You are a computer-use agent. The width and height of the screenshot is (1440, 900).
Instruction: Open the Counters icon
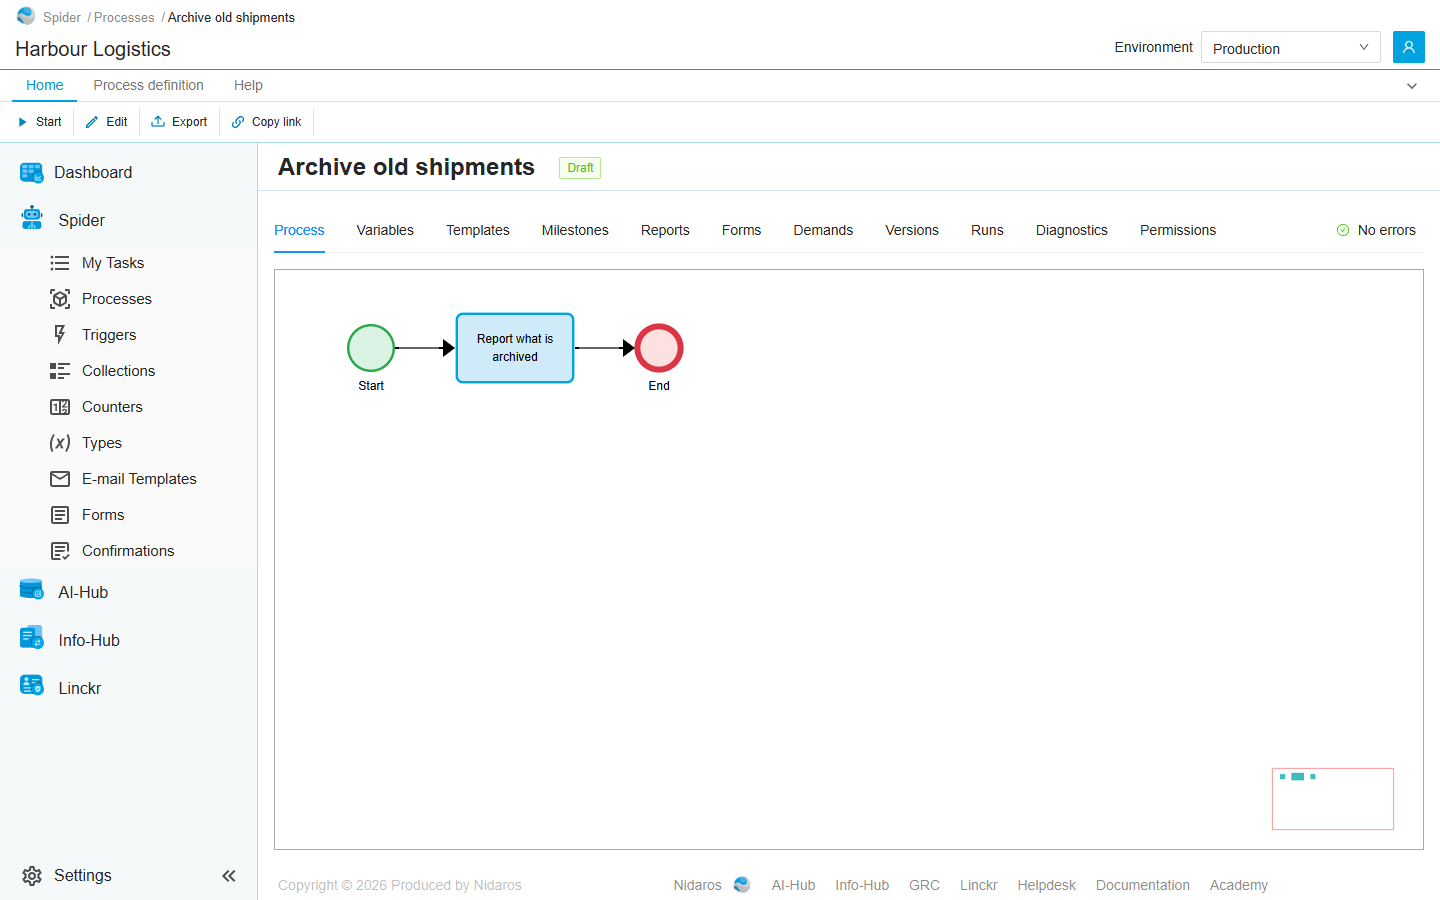coord(60,407)
